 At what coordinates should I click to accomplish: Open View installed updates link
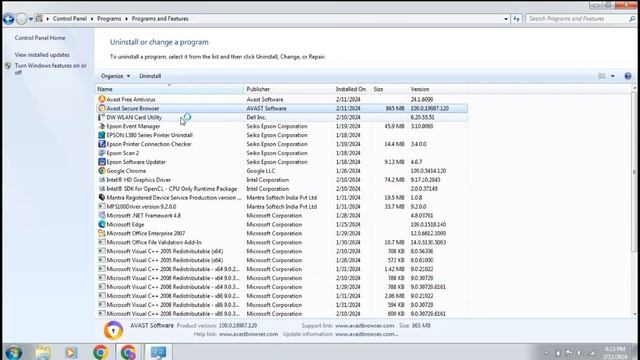tap(42, 55)
